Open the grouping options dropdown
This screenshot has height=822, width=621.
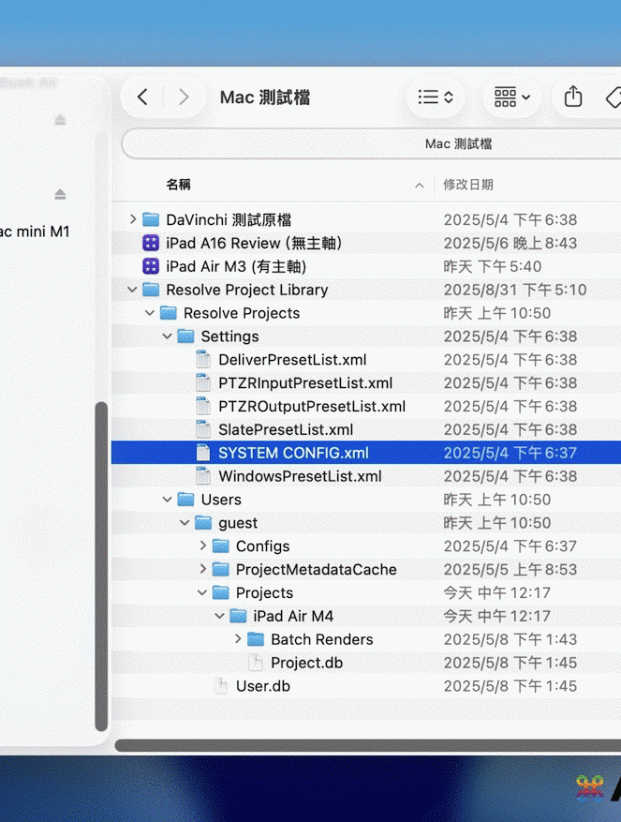(512, 97)
